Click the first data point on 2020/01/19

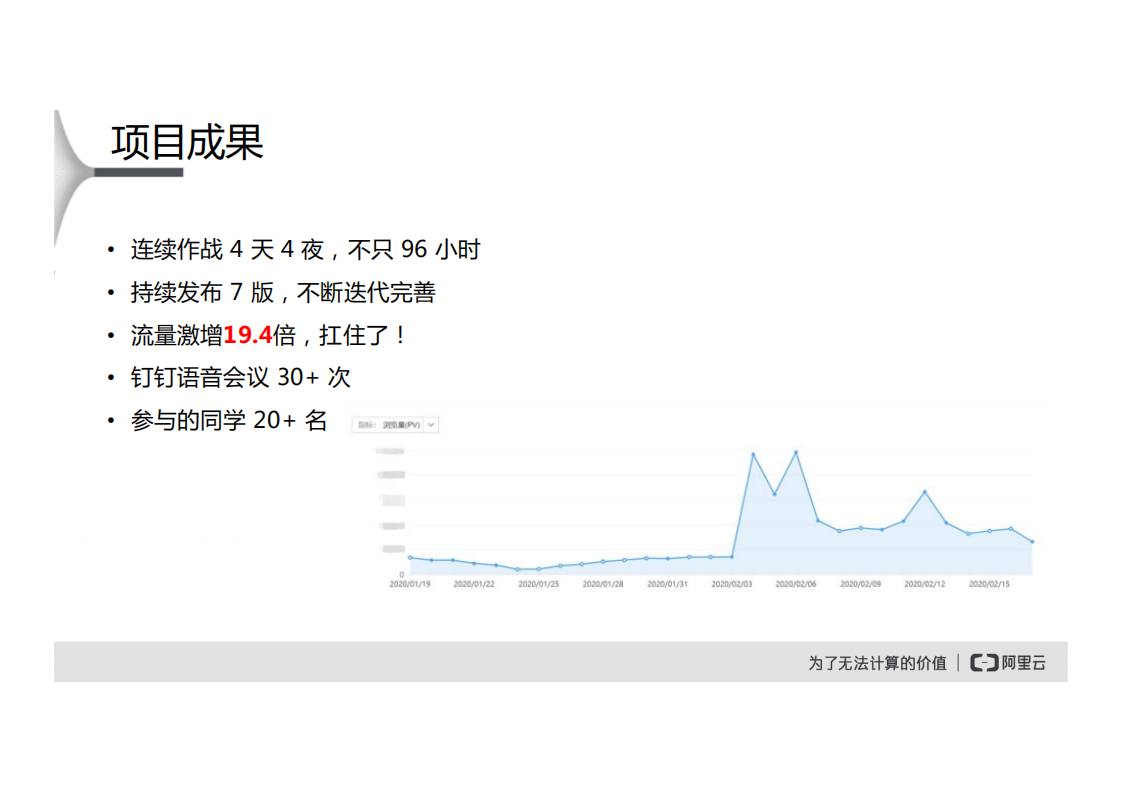[408, 556]
